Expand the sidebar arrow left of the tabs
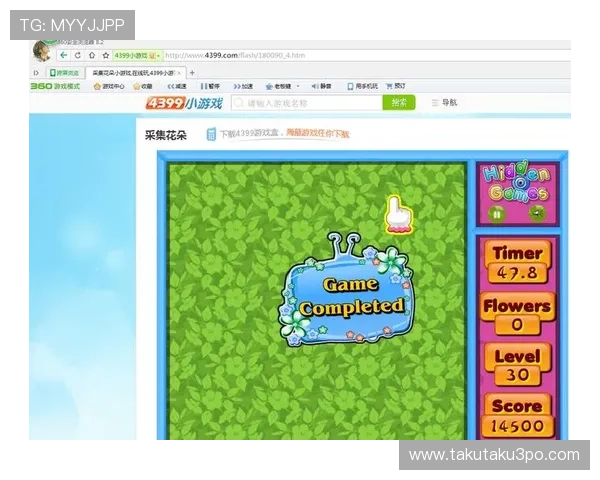 point(36,73)
